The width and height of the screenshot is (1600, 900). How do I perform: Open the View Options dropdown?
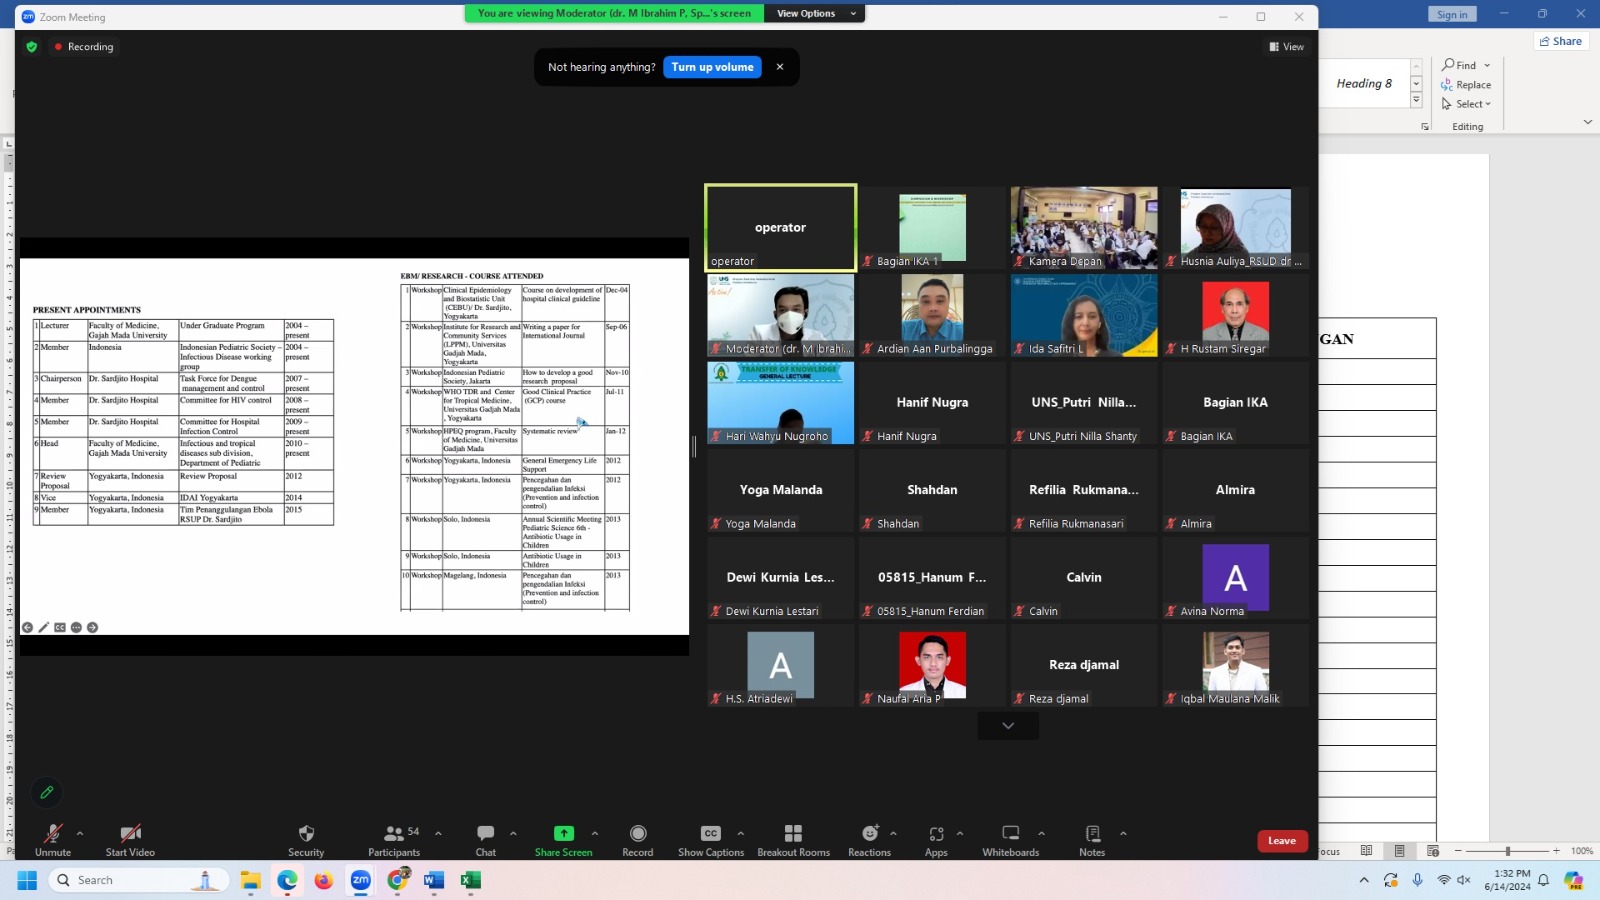coord(816,13)
